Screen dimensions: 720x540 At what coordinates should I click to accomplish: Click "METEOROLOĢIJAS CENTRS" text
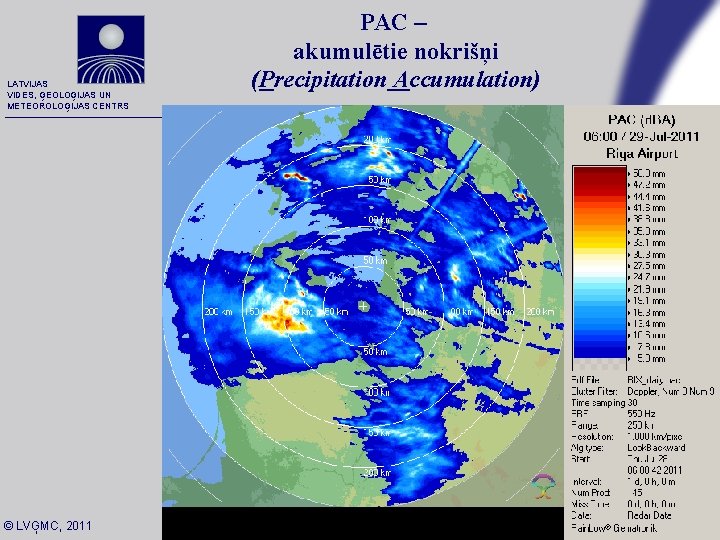pyautogui.click(x=68, y=106)
